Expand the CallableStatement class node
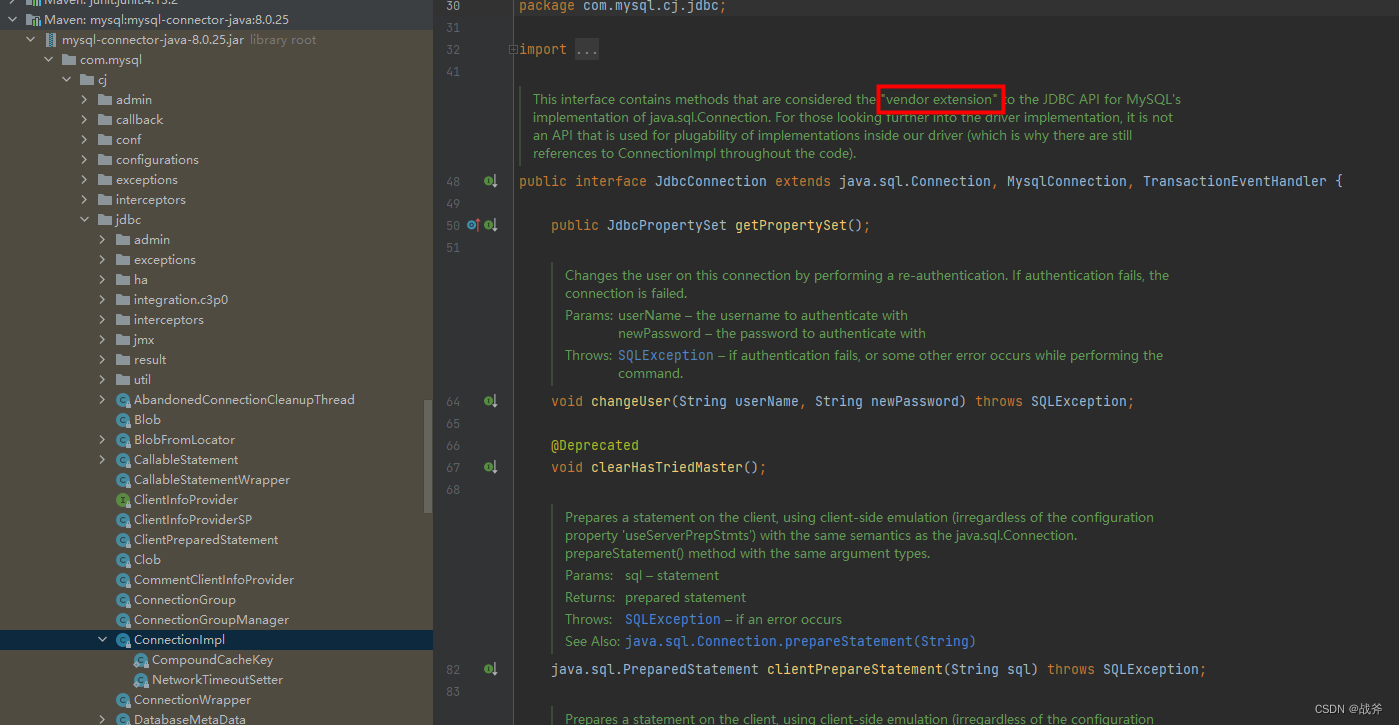The width and height of the screenshot is (1399, 725). (x=103, y=460)
